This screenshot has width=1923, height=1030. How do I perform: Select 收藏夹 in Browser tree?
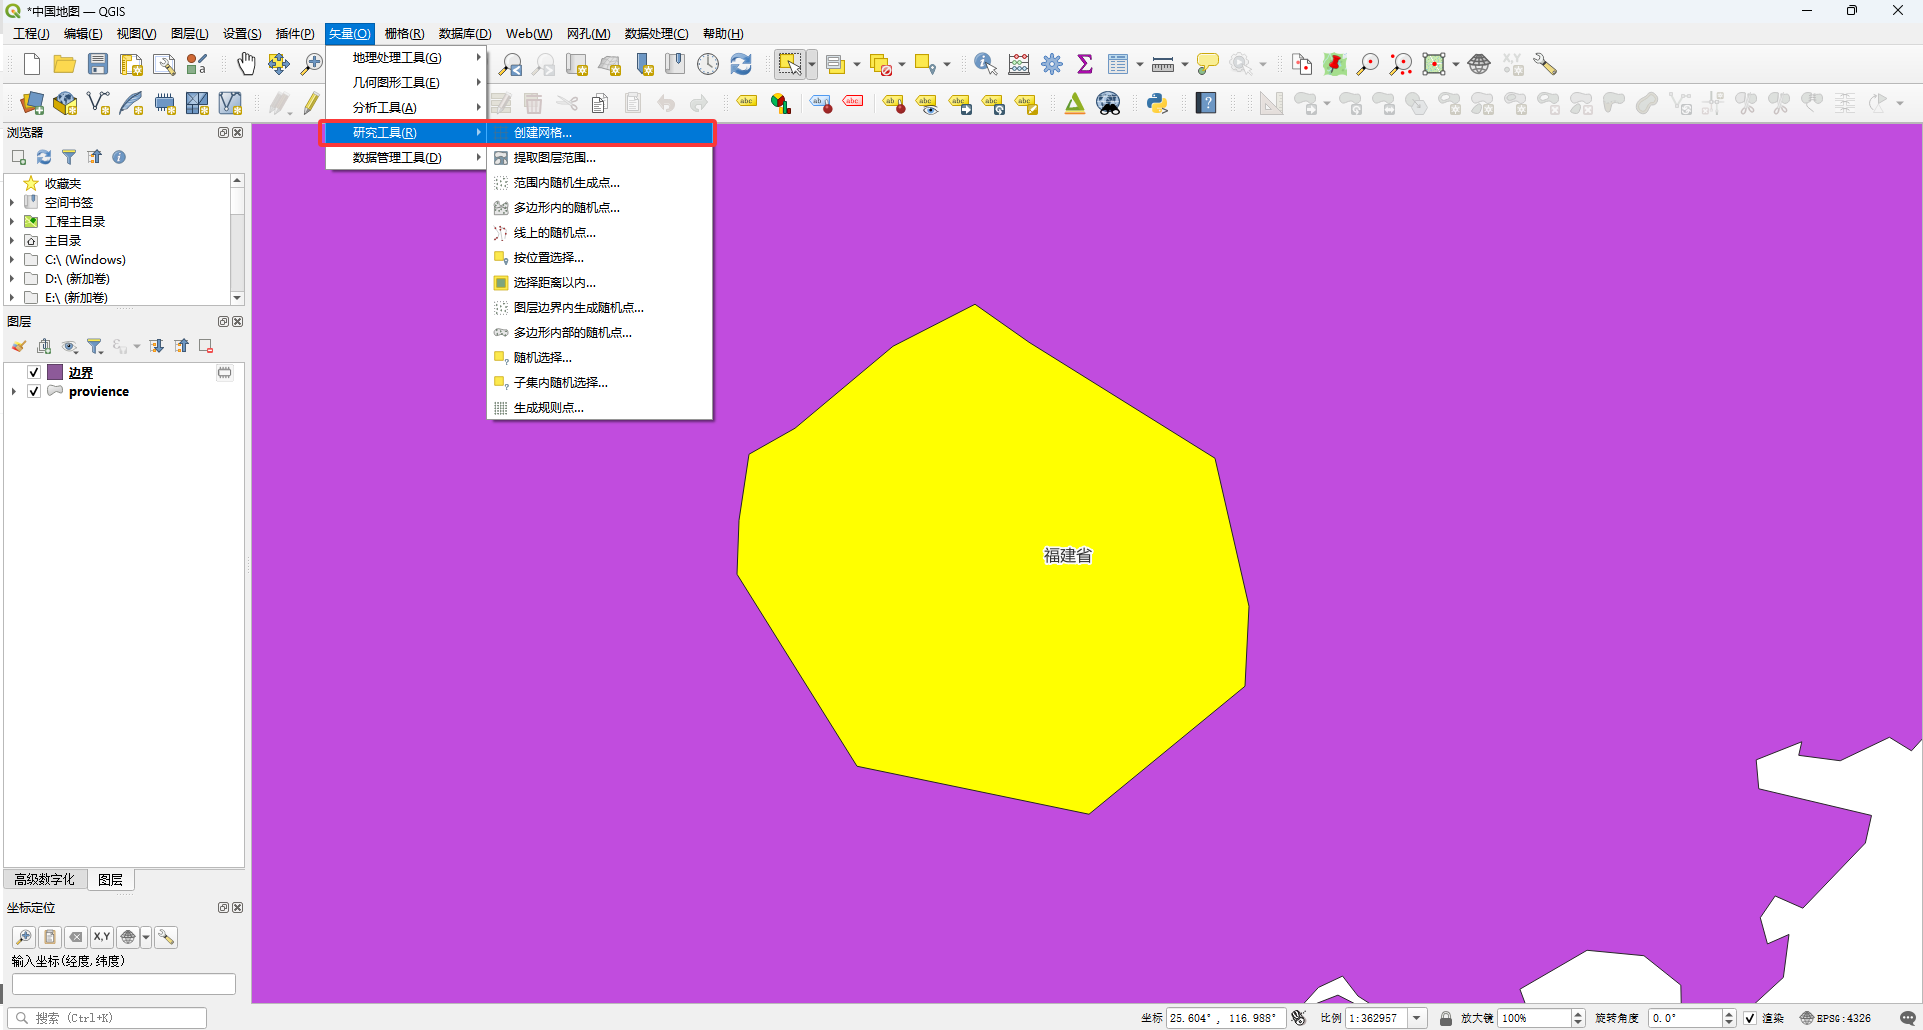[63, 183]
